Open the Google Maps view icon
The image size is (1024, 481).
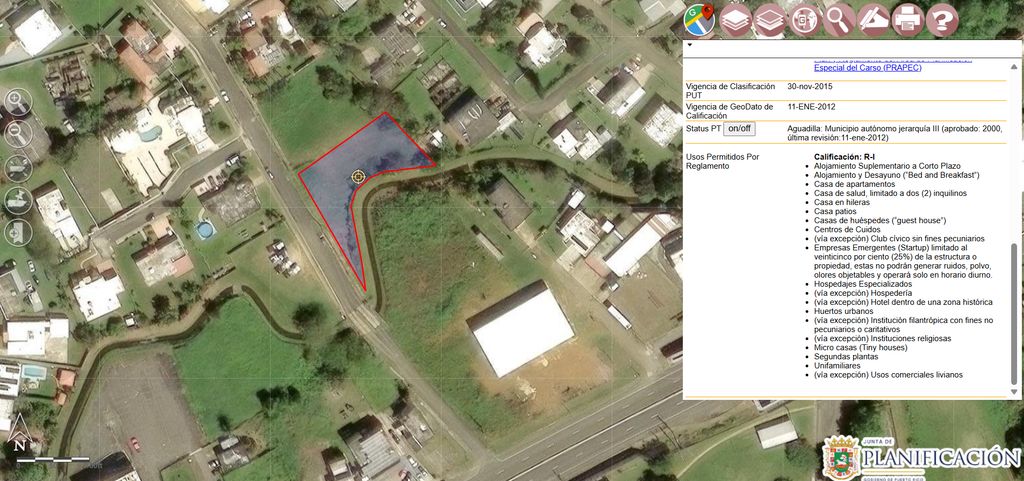tap(699, 18)
